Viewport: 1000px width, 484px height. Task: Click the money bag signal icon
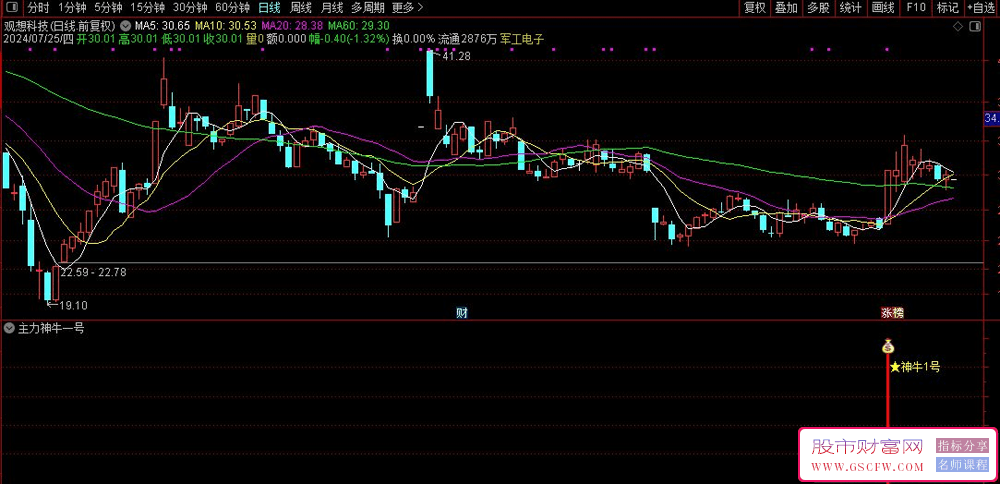[887, 348]
